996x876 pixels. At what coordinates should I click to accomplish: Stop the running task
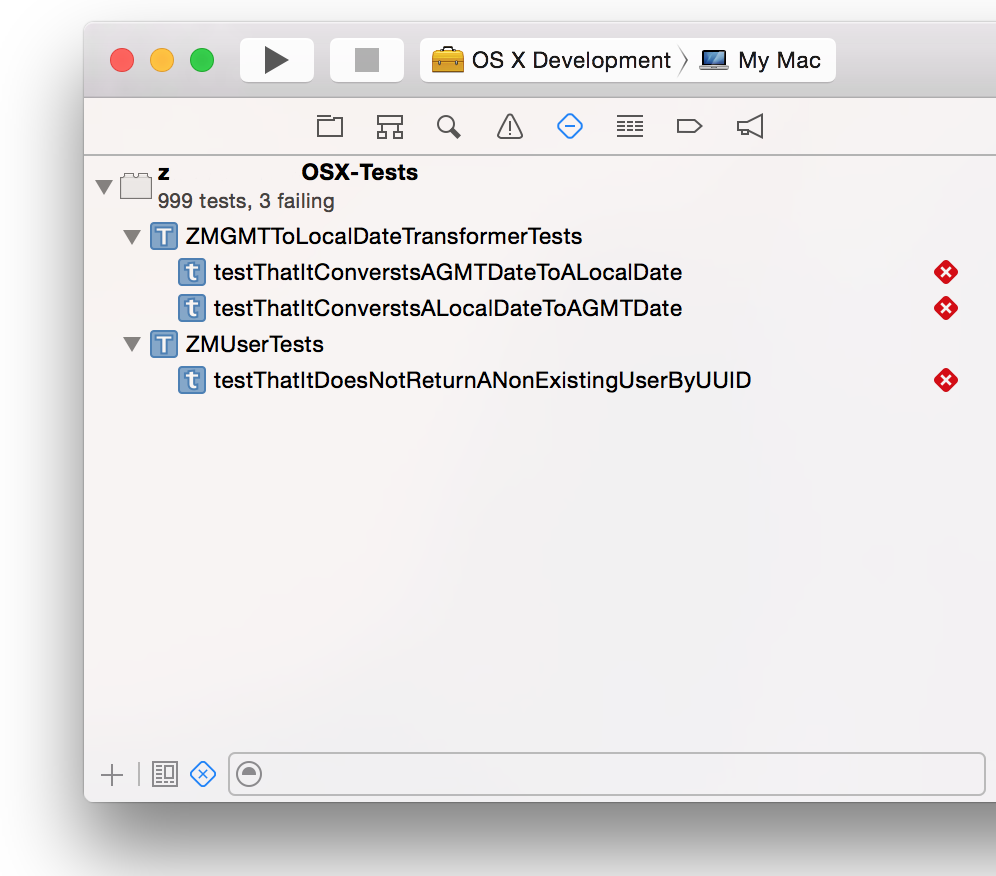[x=367, y=60]
